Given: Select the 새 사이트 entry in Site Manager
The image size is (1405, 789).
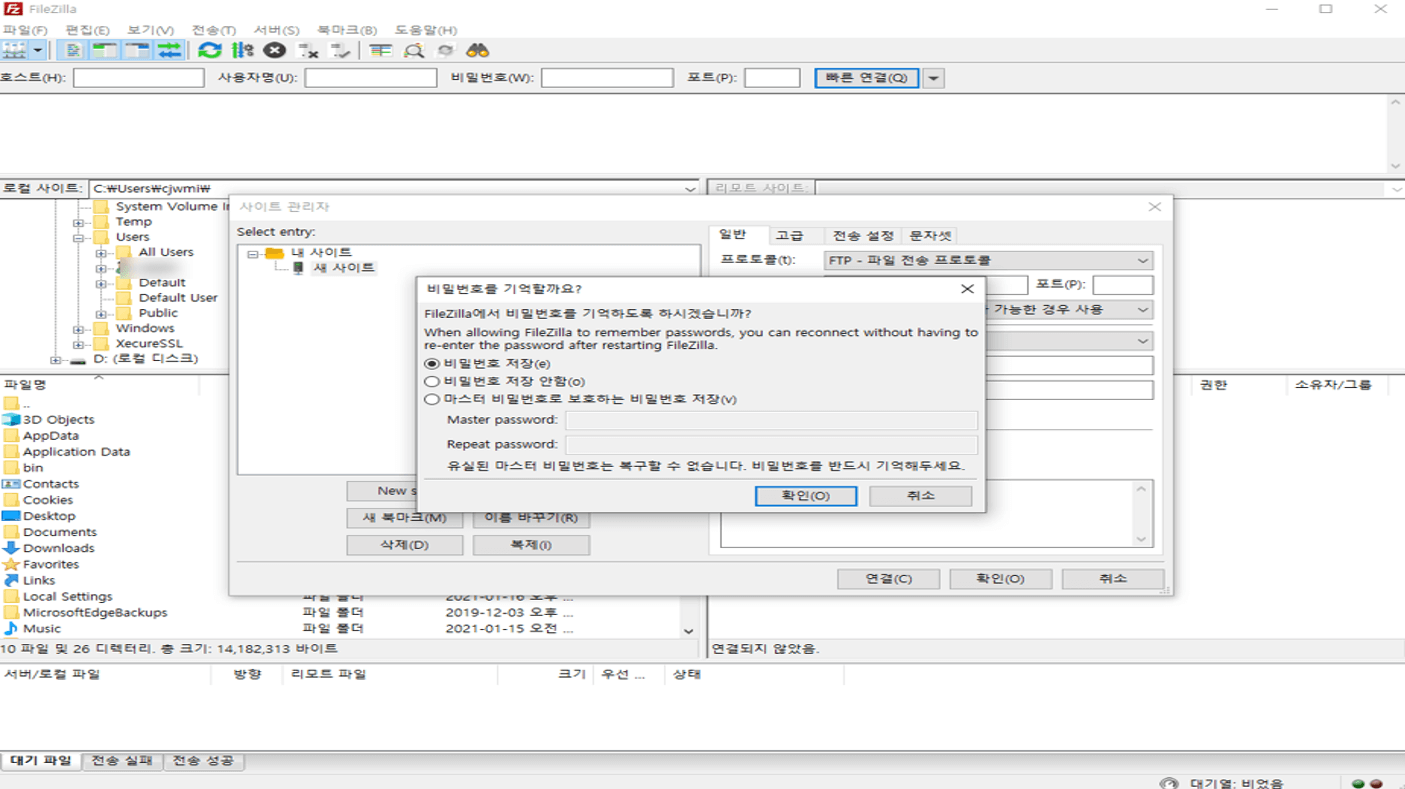Looking at the screenshot, I should pos(344,268).
